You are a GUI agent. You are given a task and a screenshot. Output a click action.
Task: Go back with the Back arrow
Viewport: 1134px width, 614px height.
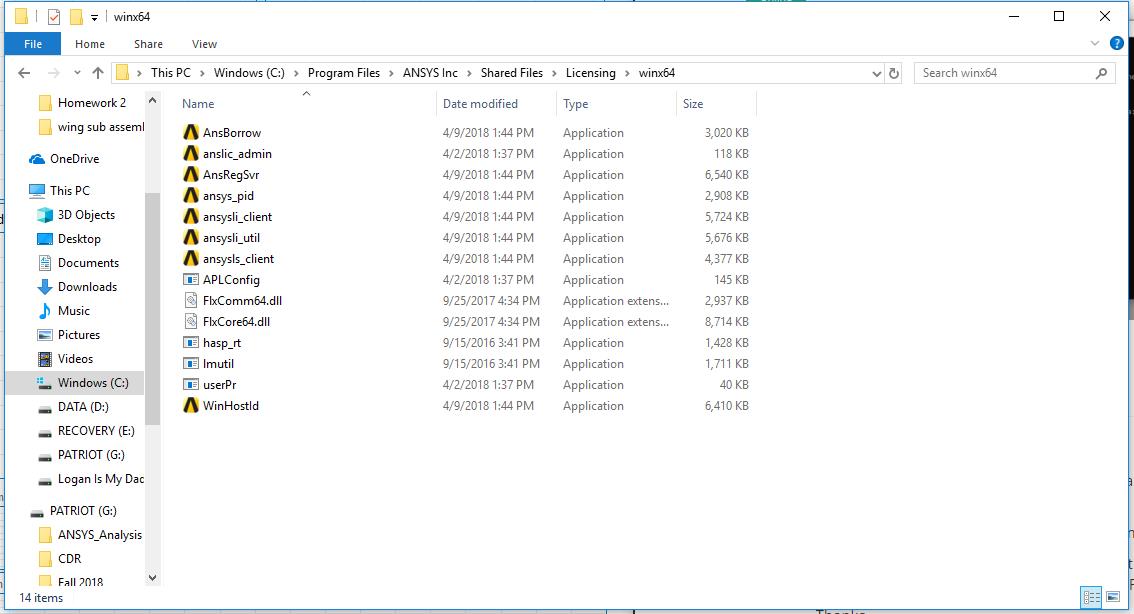24,73
